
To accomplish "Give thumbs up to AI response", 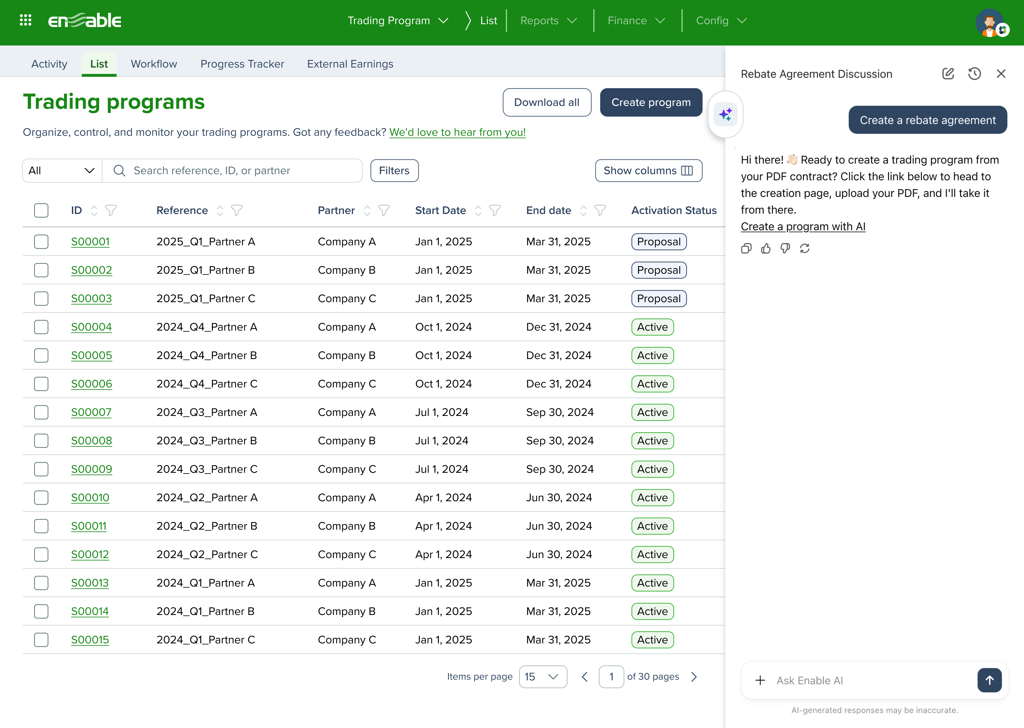I will click(x=766, y=248).
